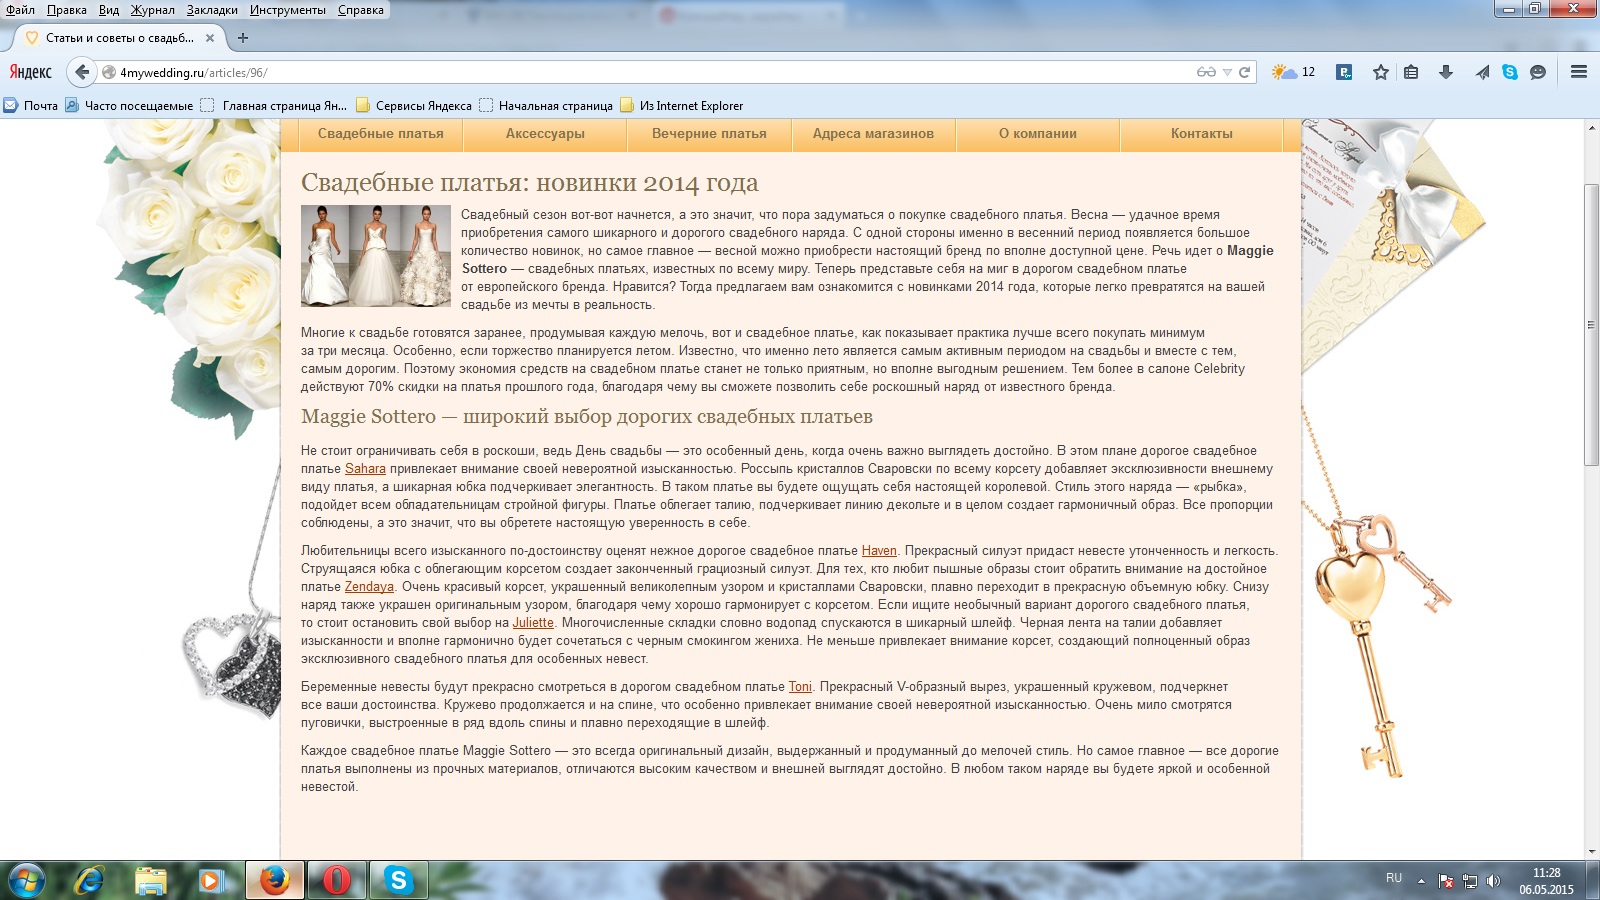Open the Сервисы Яндекса bookmarks folder
This screenshot has width=1600, height=900.
pyautogui.click(x=414, y=105)
